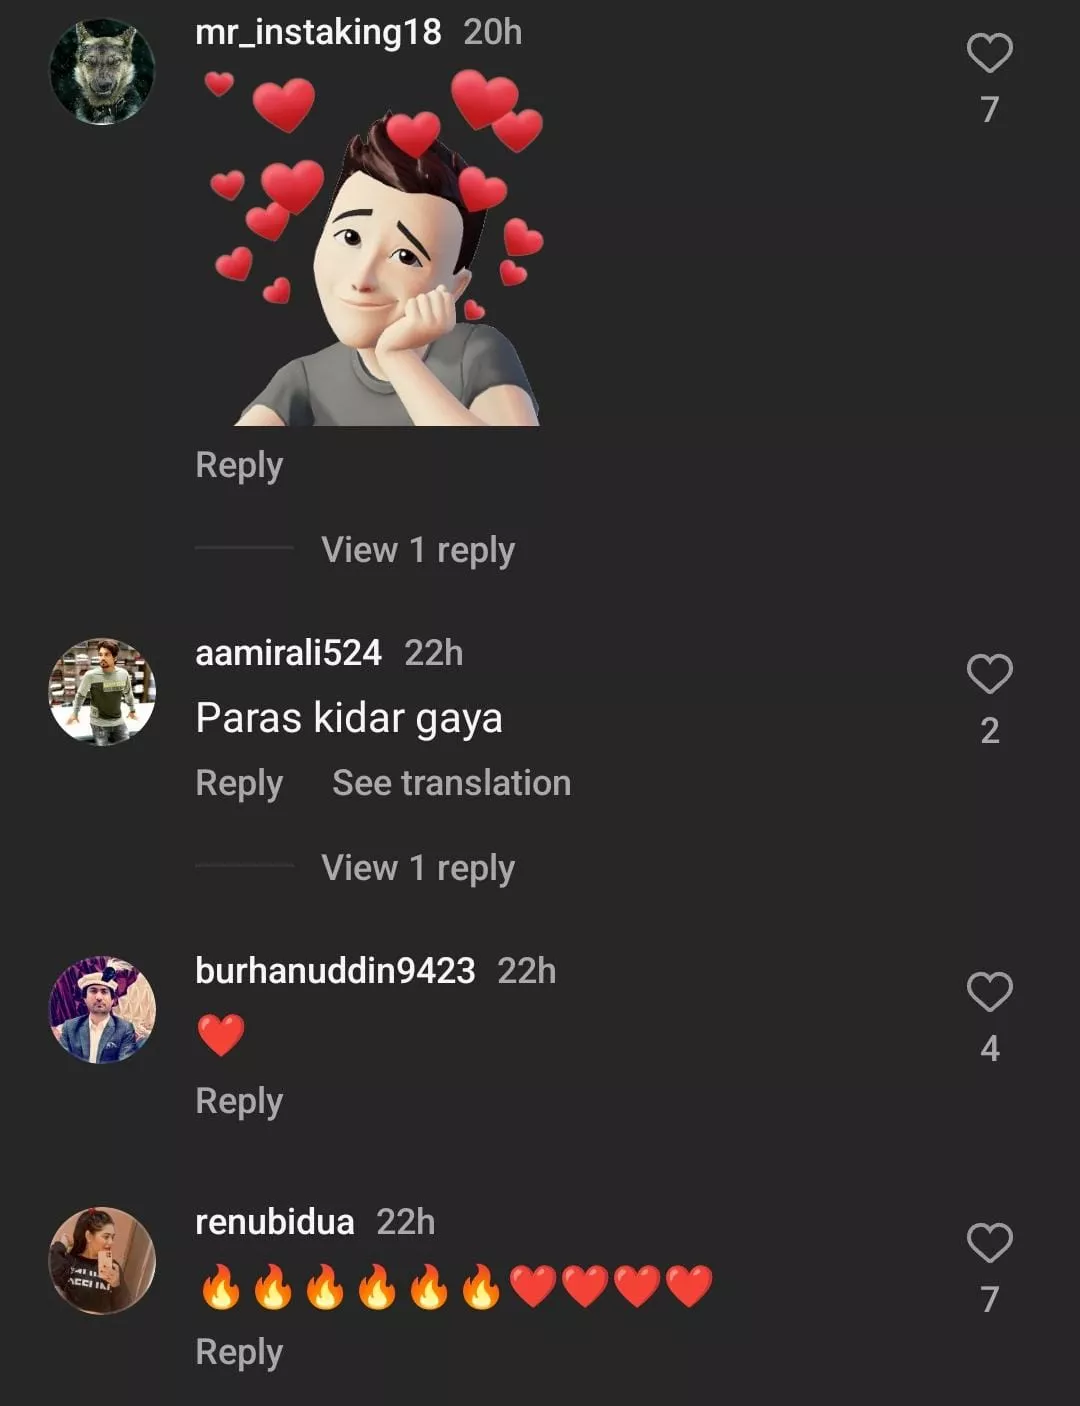Open mr_instaking18's wolf profile picture

pyautogui.click(x=102, y=72)
